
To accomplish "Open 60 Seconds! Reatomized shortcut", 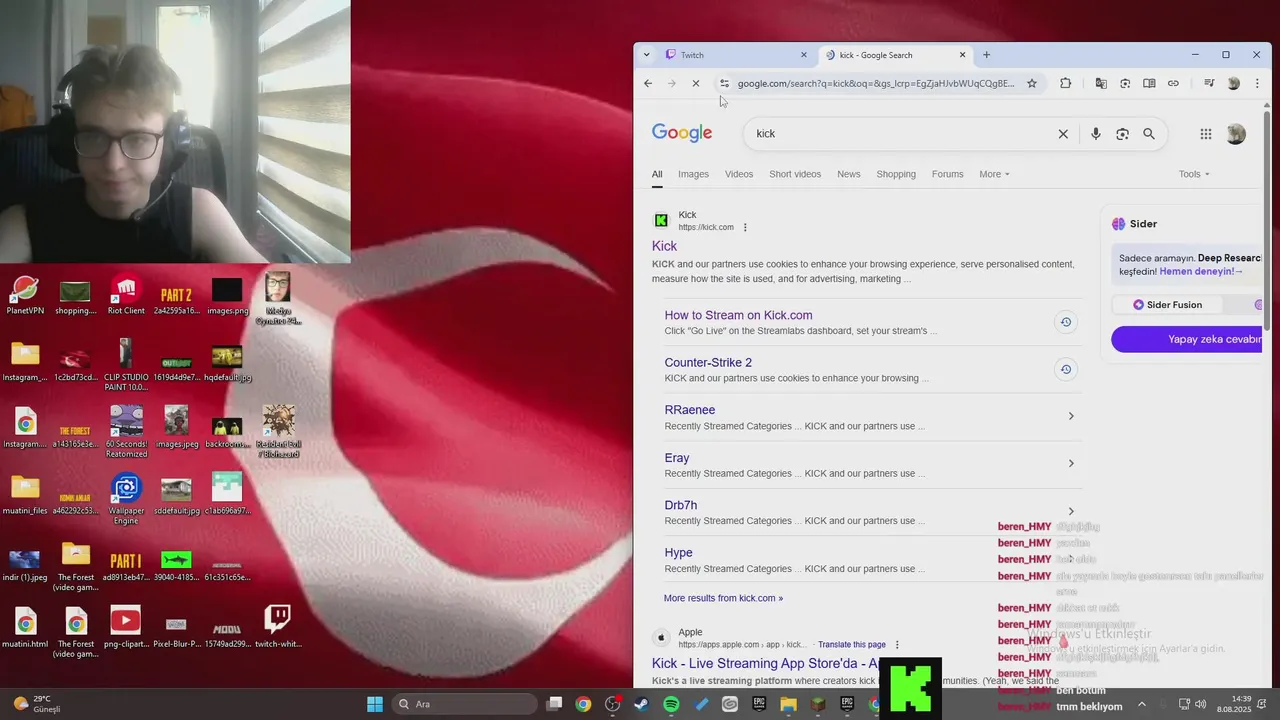I will 126,432.
